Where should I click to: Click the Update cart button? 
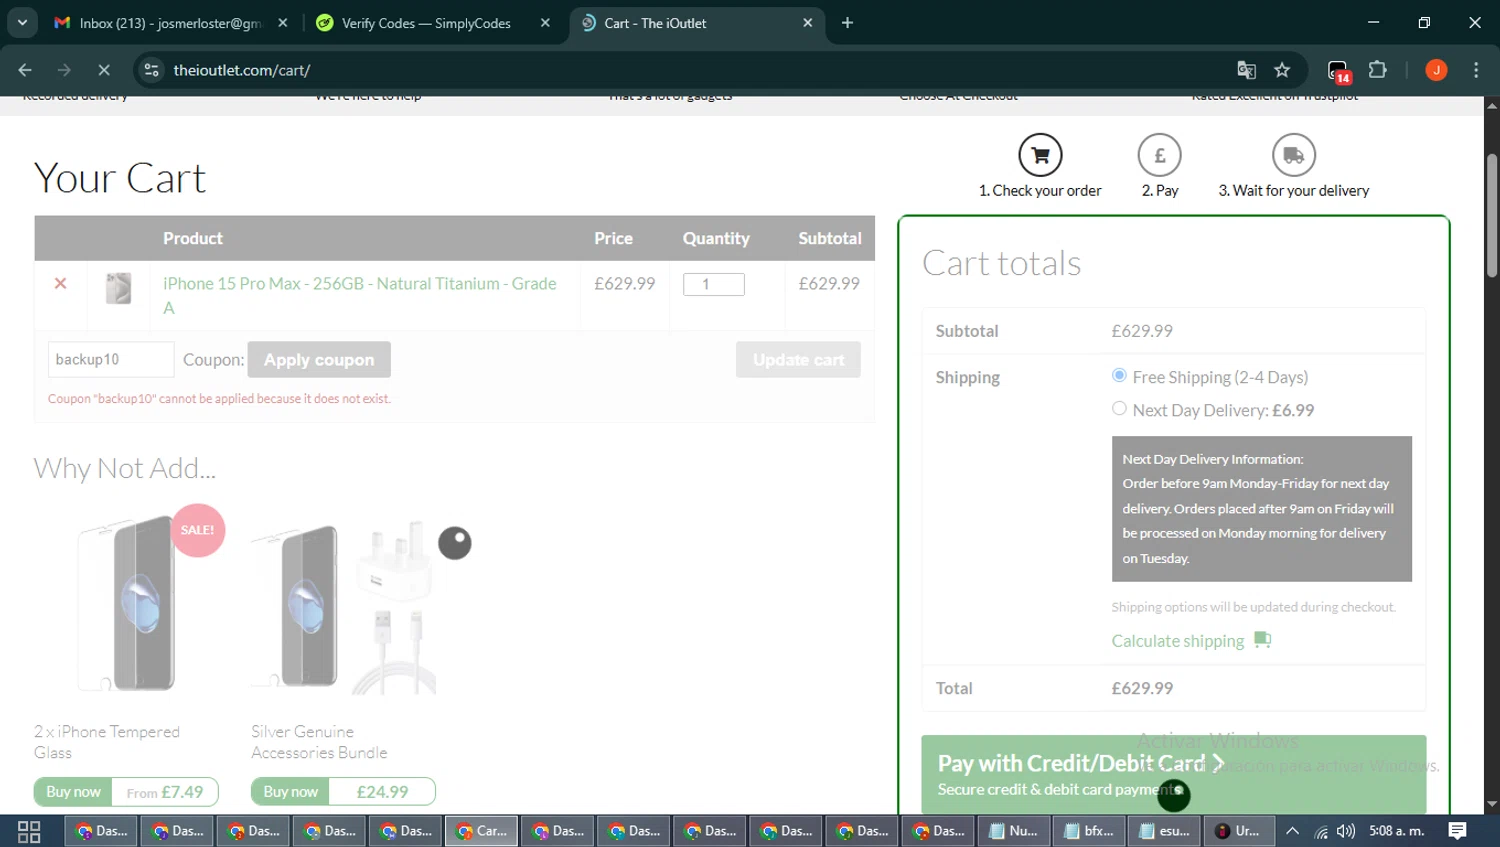point(798,360)
